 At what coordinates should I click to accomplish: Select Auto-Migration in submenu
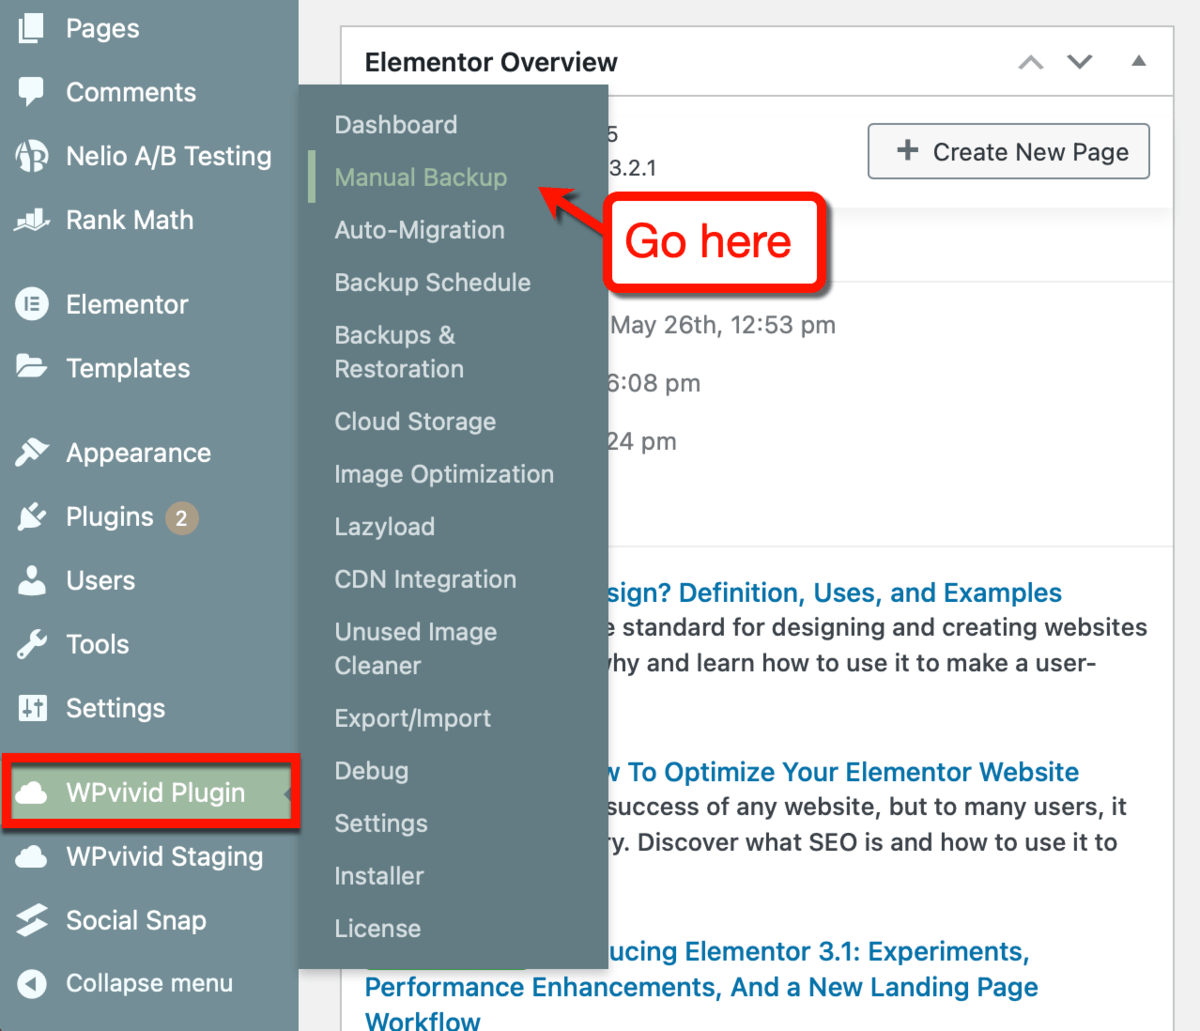[420, 230]
